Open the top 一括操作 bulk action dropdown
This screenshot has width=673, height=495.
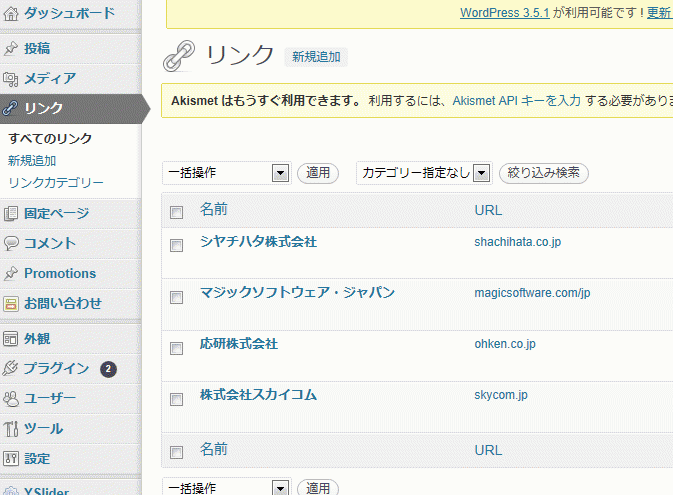pos(226,173)
